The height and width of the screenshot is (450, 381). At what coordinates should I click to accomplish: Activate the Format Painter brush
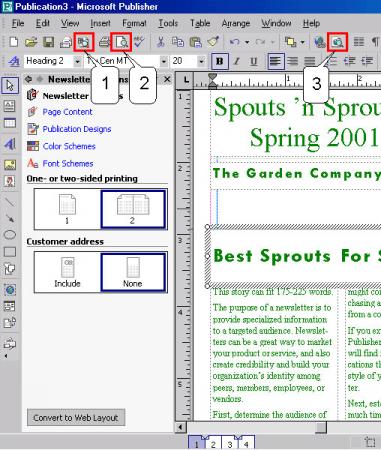(213, 42)
